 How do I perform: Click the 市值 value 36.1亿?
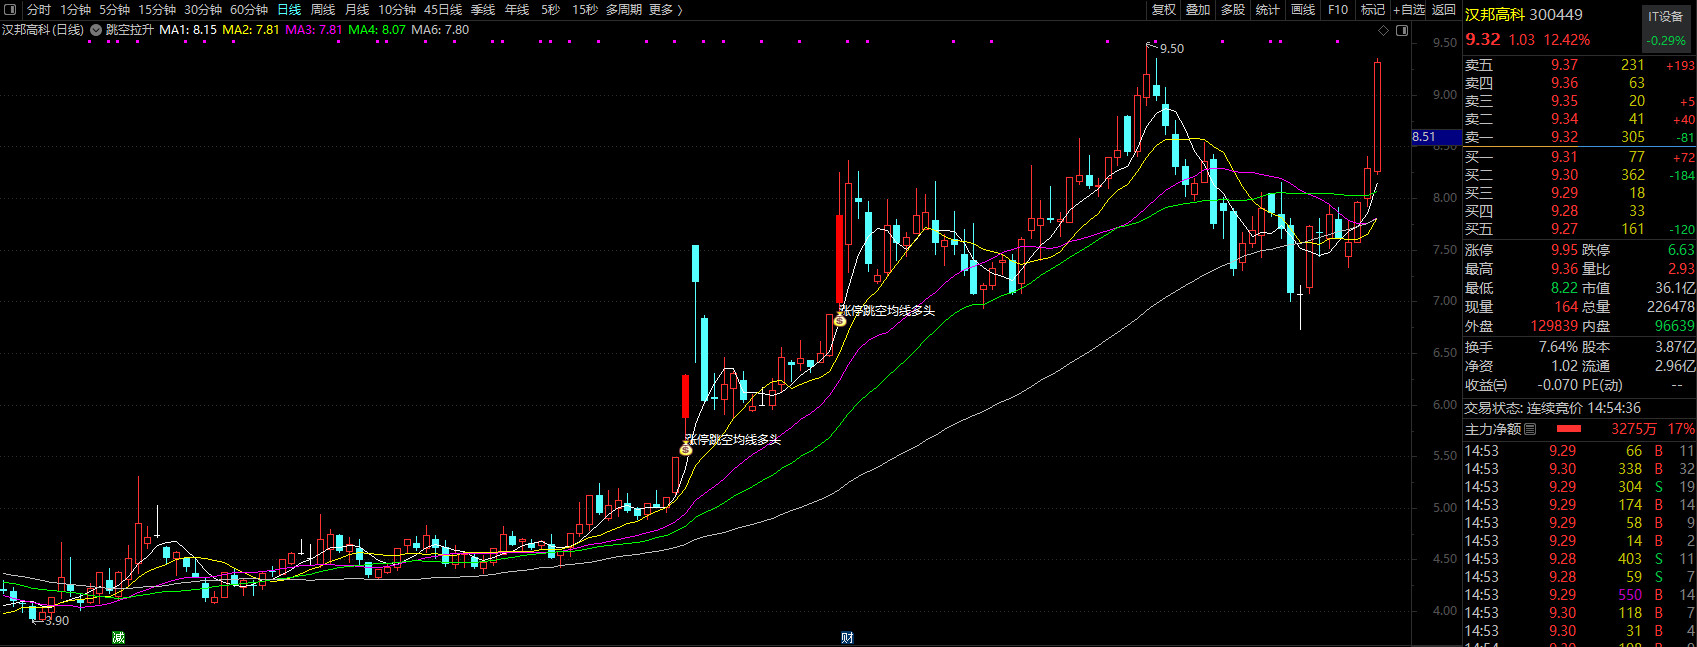(1675, 288)
